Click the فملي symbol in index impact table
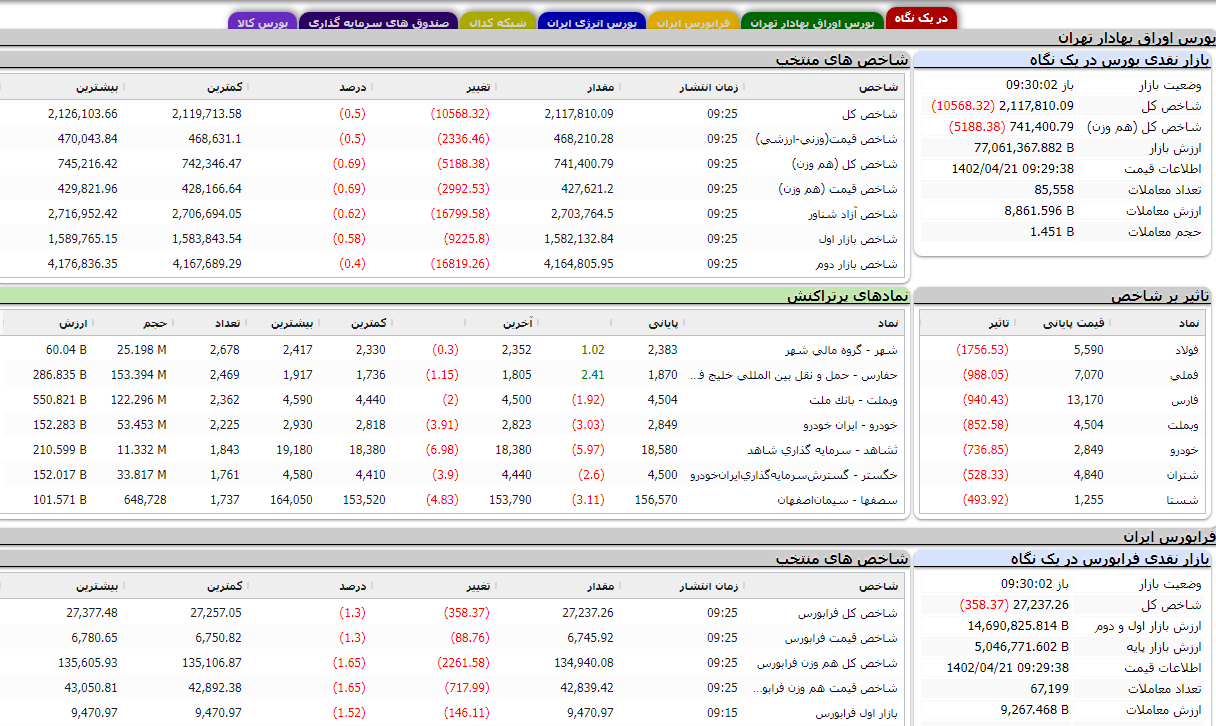This screenshot has width=1216, height=726. [1188, 375]
